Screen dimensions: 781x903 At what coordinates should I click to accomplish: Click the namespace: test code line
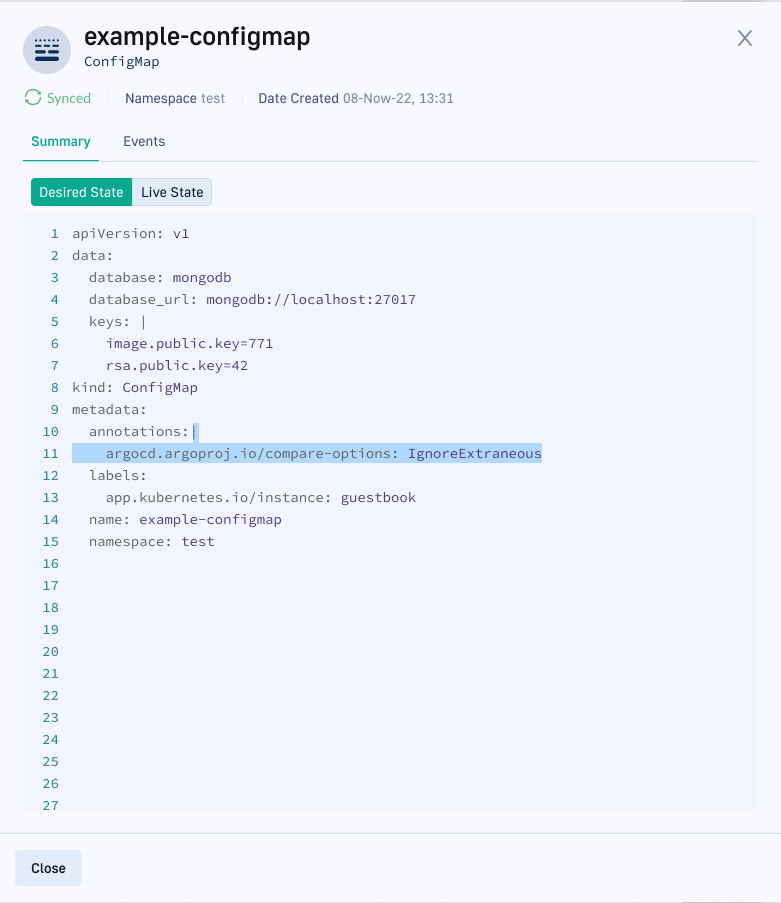click(151, 541)
